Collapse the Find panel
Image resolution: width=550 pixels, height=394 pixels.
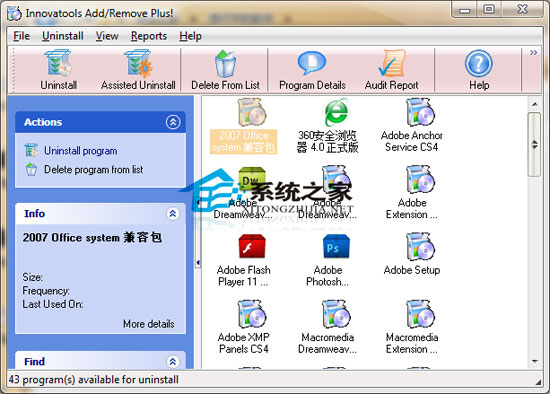(x=173, y=361)
